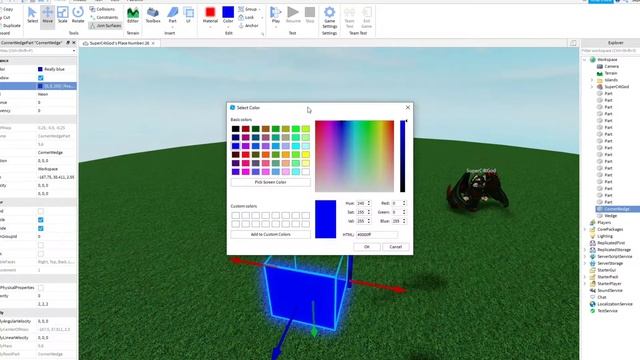Screen dimensions: 640x360
Task: Toggle the Constraints option
Action: 104,17
